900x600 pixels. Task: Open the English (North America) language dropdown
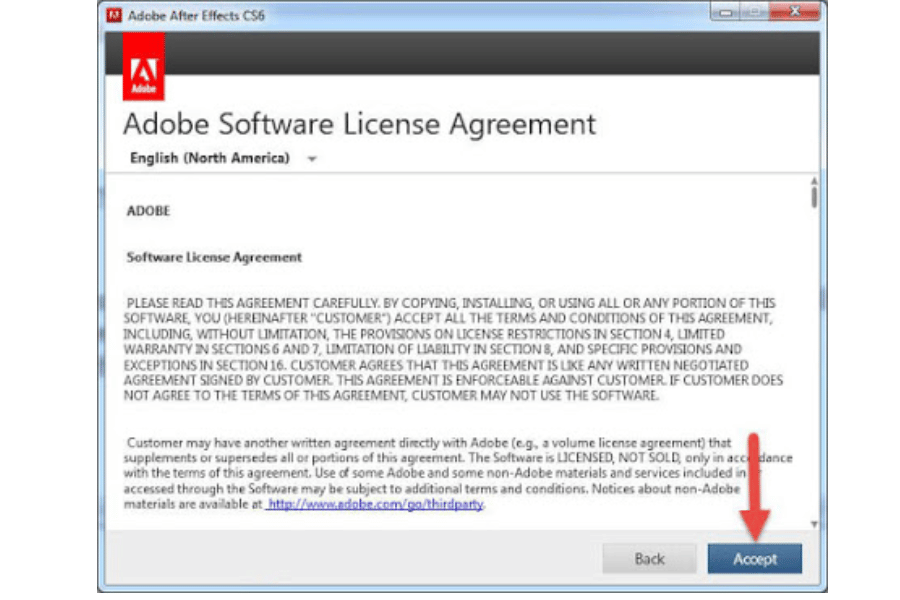coord(210,158)
